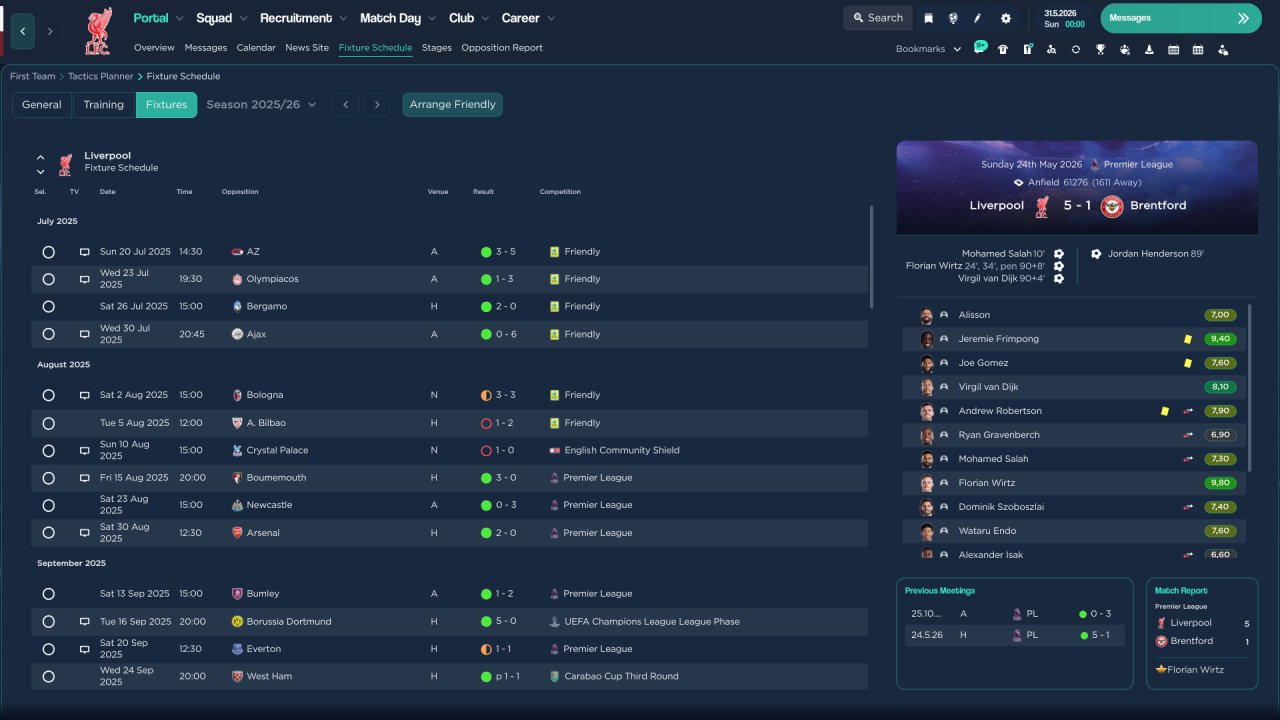Open the bookmark icon in the top toolbar
This screenshot has width=1280, height=720.
(929, 18)
